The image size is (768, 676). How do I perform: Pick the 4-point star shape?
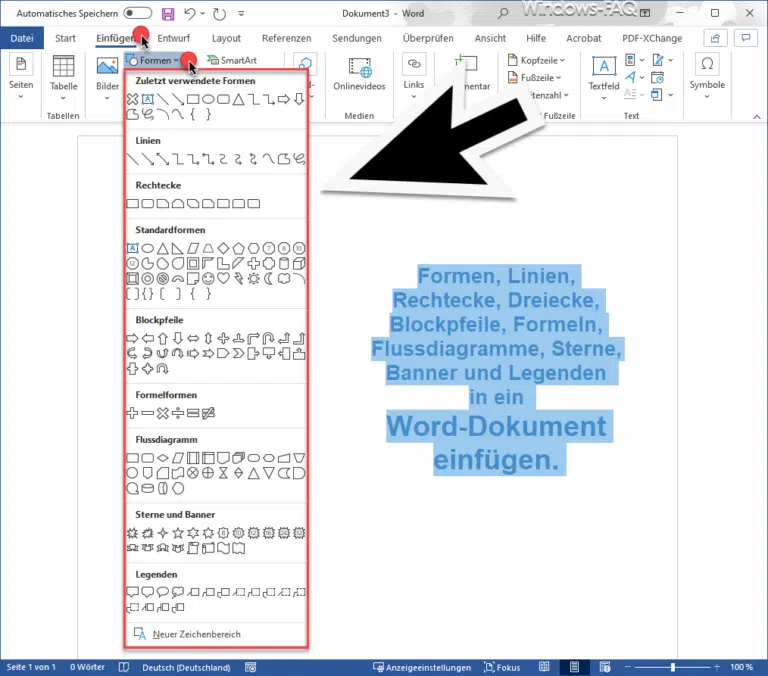pos(163,532)
